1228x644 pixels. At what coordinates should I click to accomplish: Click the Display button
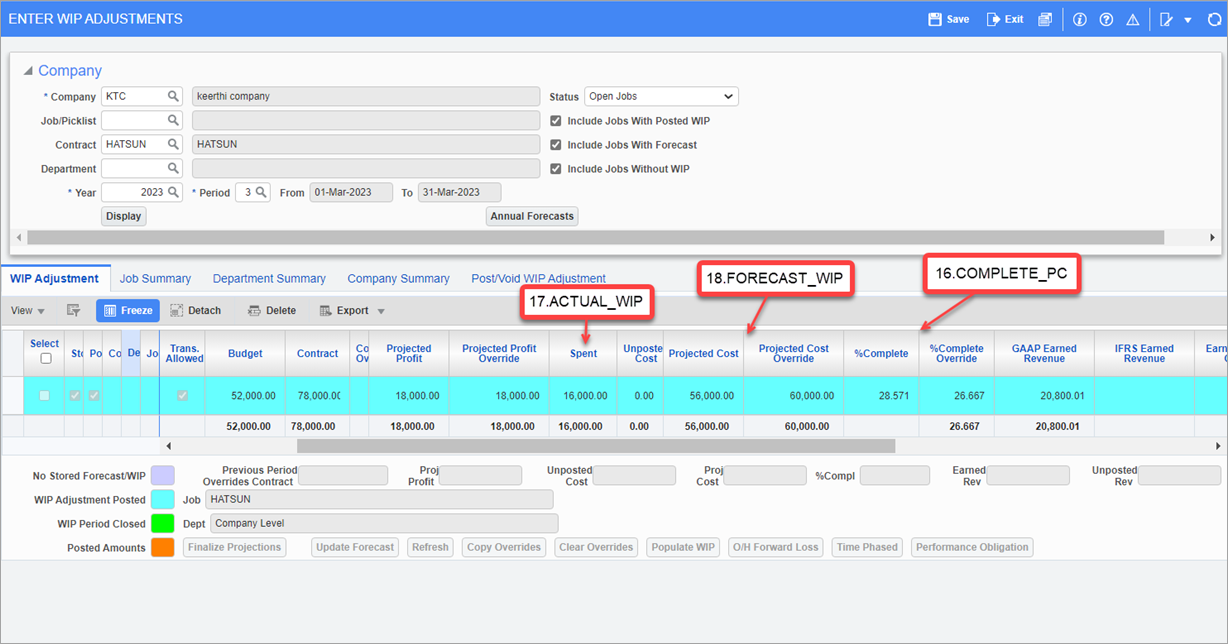click(x=123, y=215)
